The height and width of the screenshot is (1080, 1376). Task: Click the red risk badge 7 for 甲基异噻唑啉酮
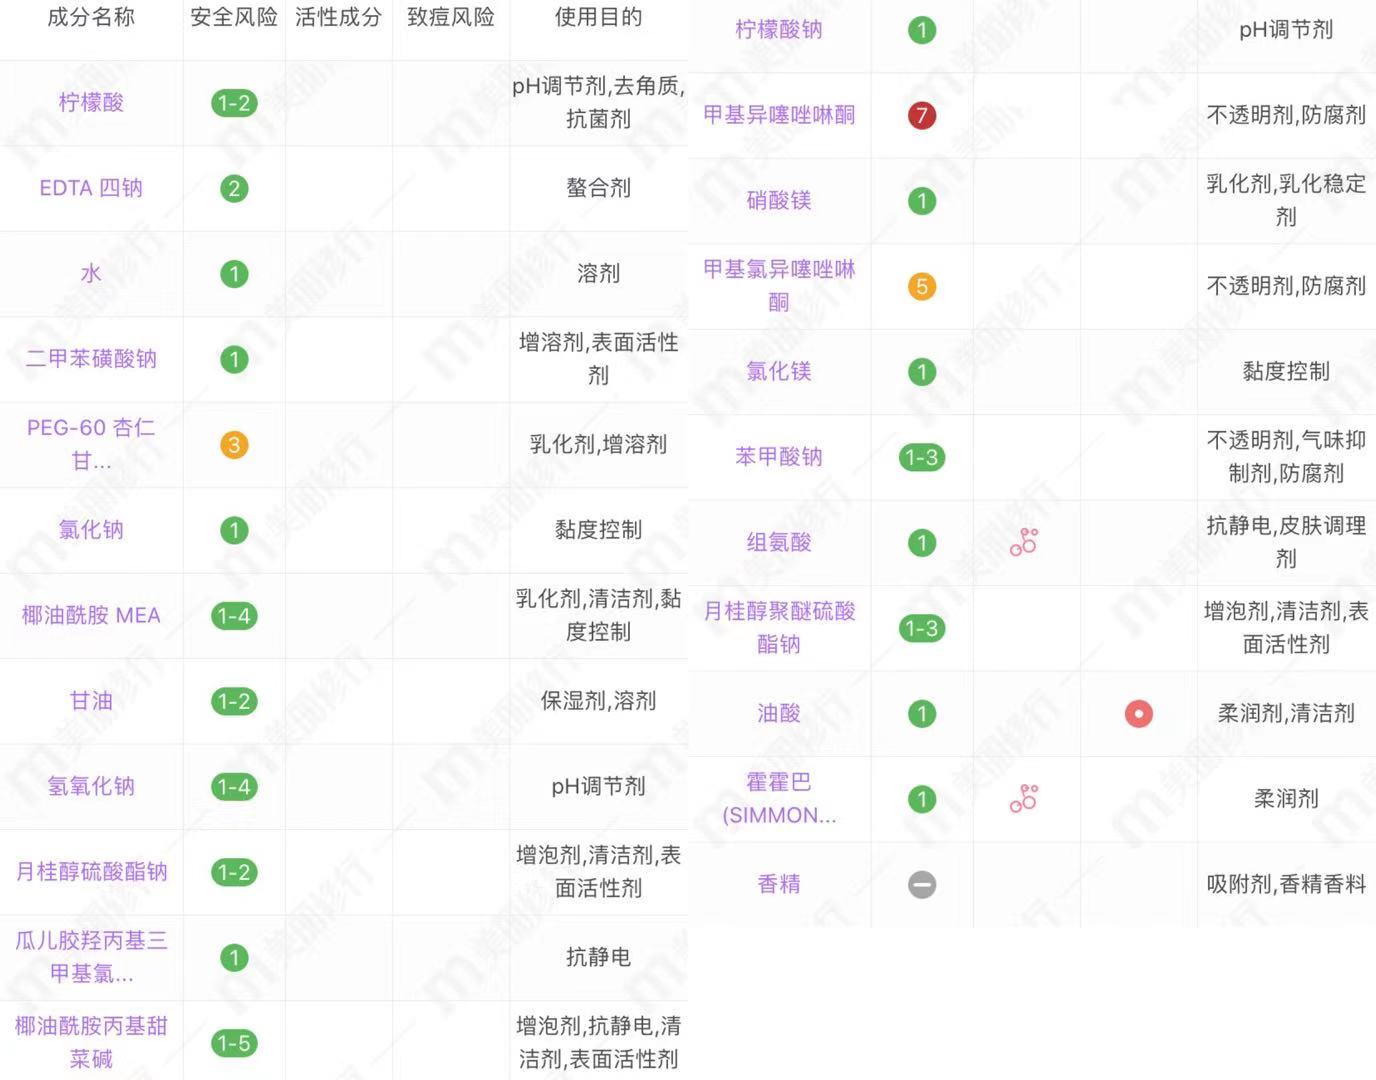(920, 115)
